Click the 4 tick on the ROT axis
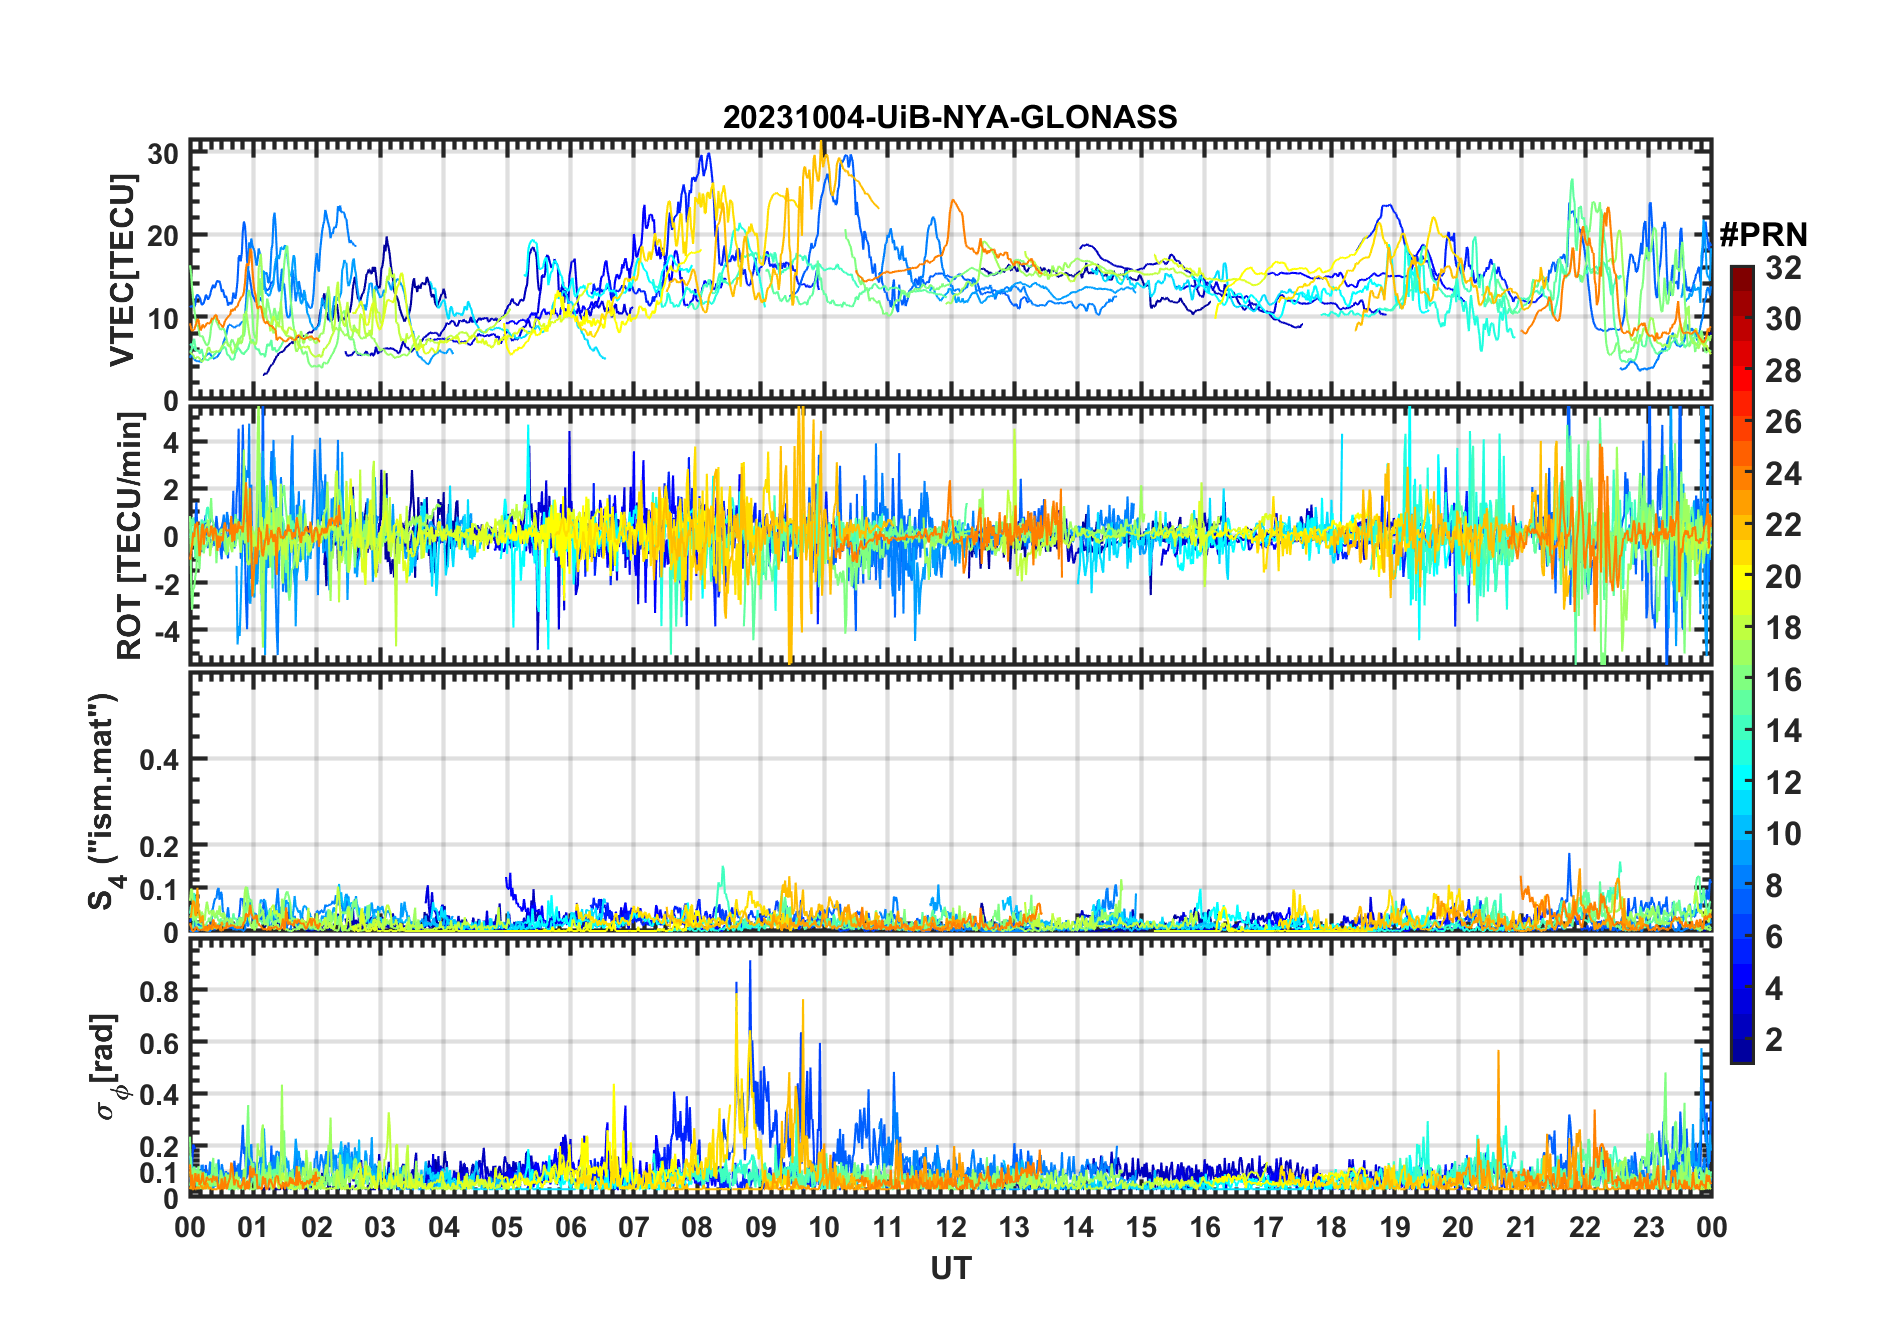 pos(172,442)
